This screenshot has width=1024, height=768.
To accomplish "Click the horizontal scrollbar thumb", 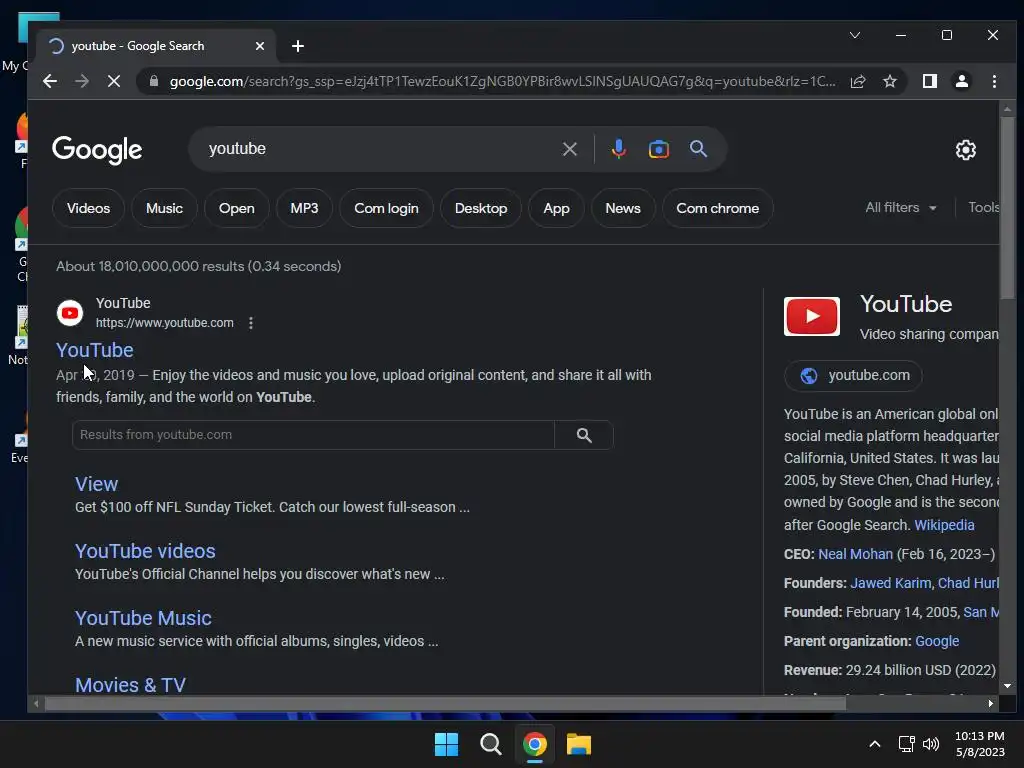I will pos(445,703).
